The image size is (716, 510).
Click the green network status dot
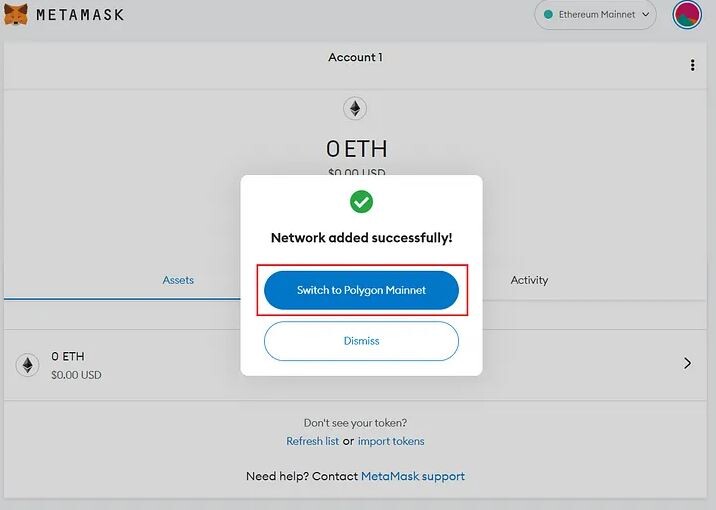548,15
